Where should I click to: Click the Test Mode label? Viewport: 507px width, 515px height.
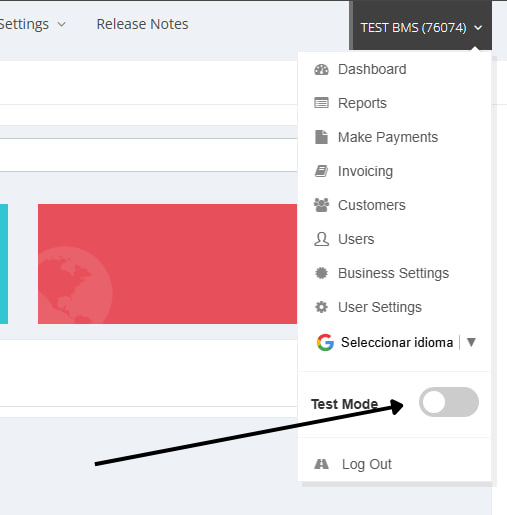click(344, 404)
